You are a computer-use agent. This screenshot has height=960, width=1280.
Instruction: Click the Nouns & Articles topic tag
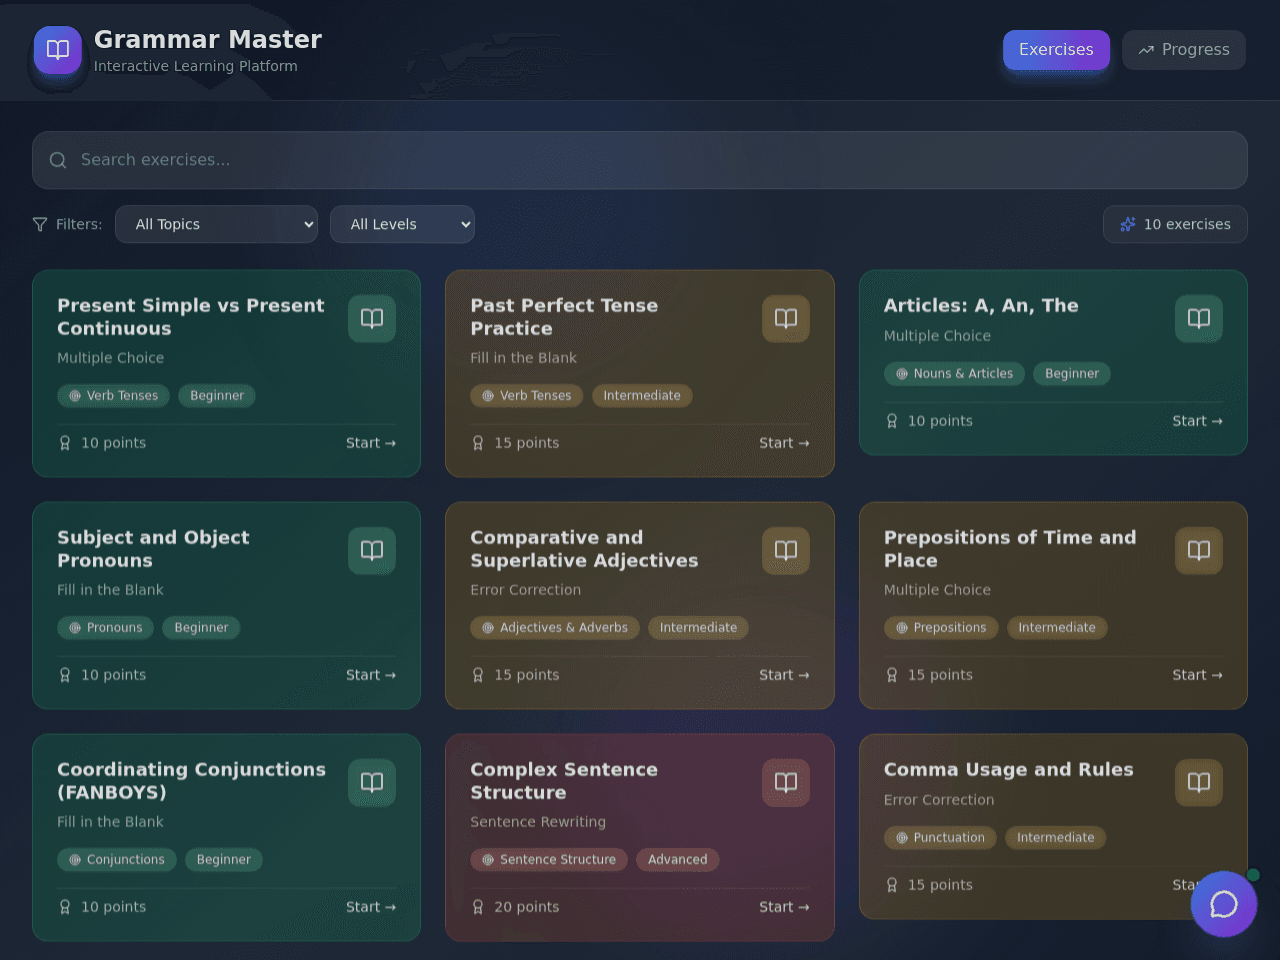(x=954, y=374)
